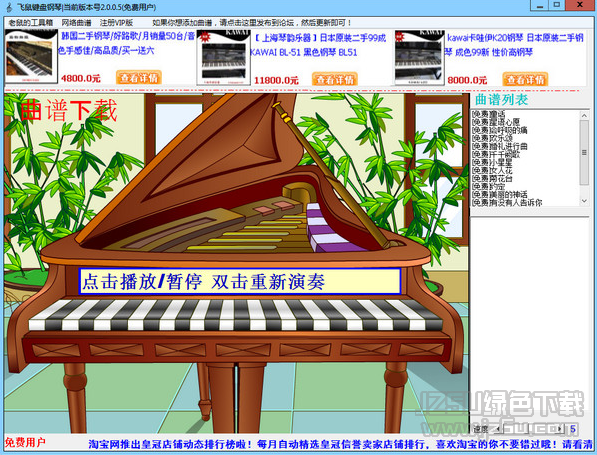Screen dimensions: 597x455
Task: Select 免费 欢乐颂 in the score list
Action: point(492,138)
